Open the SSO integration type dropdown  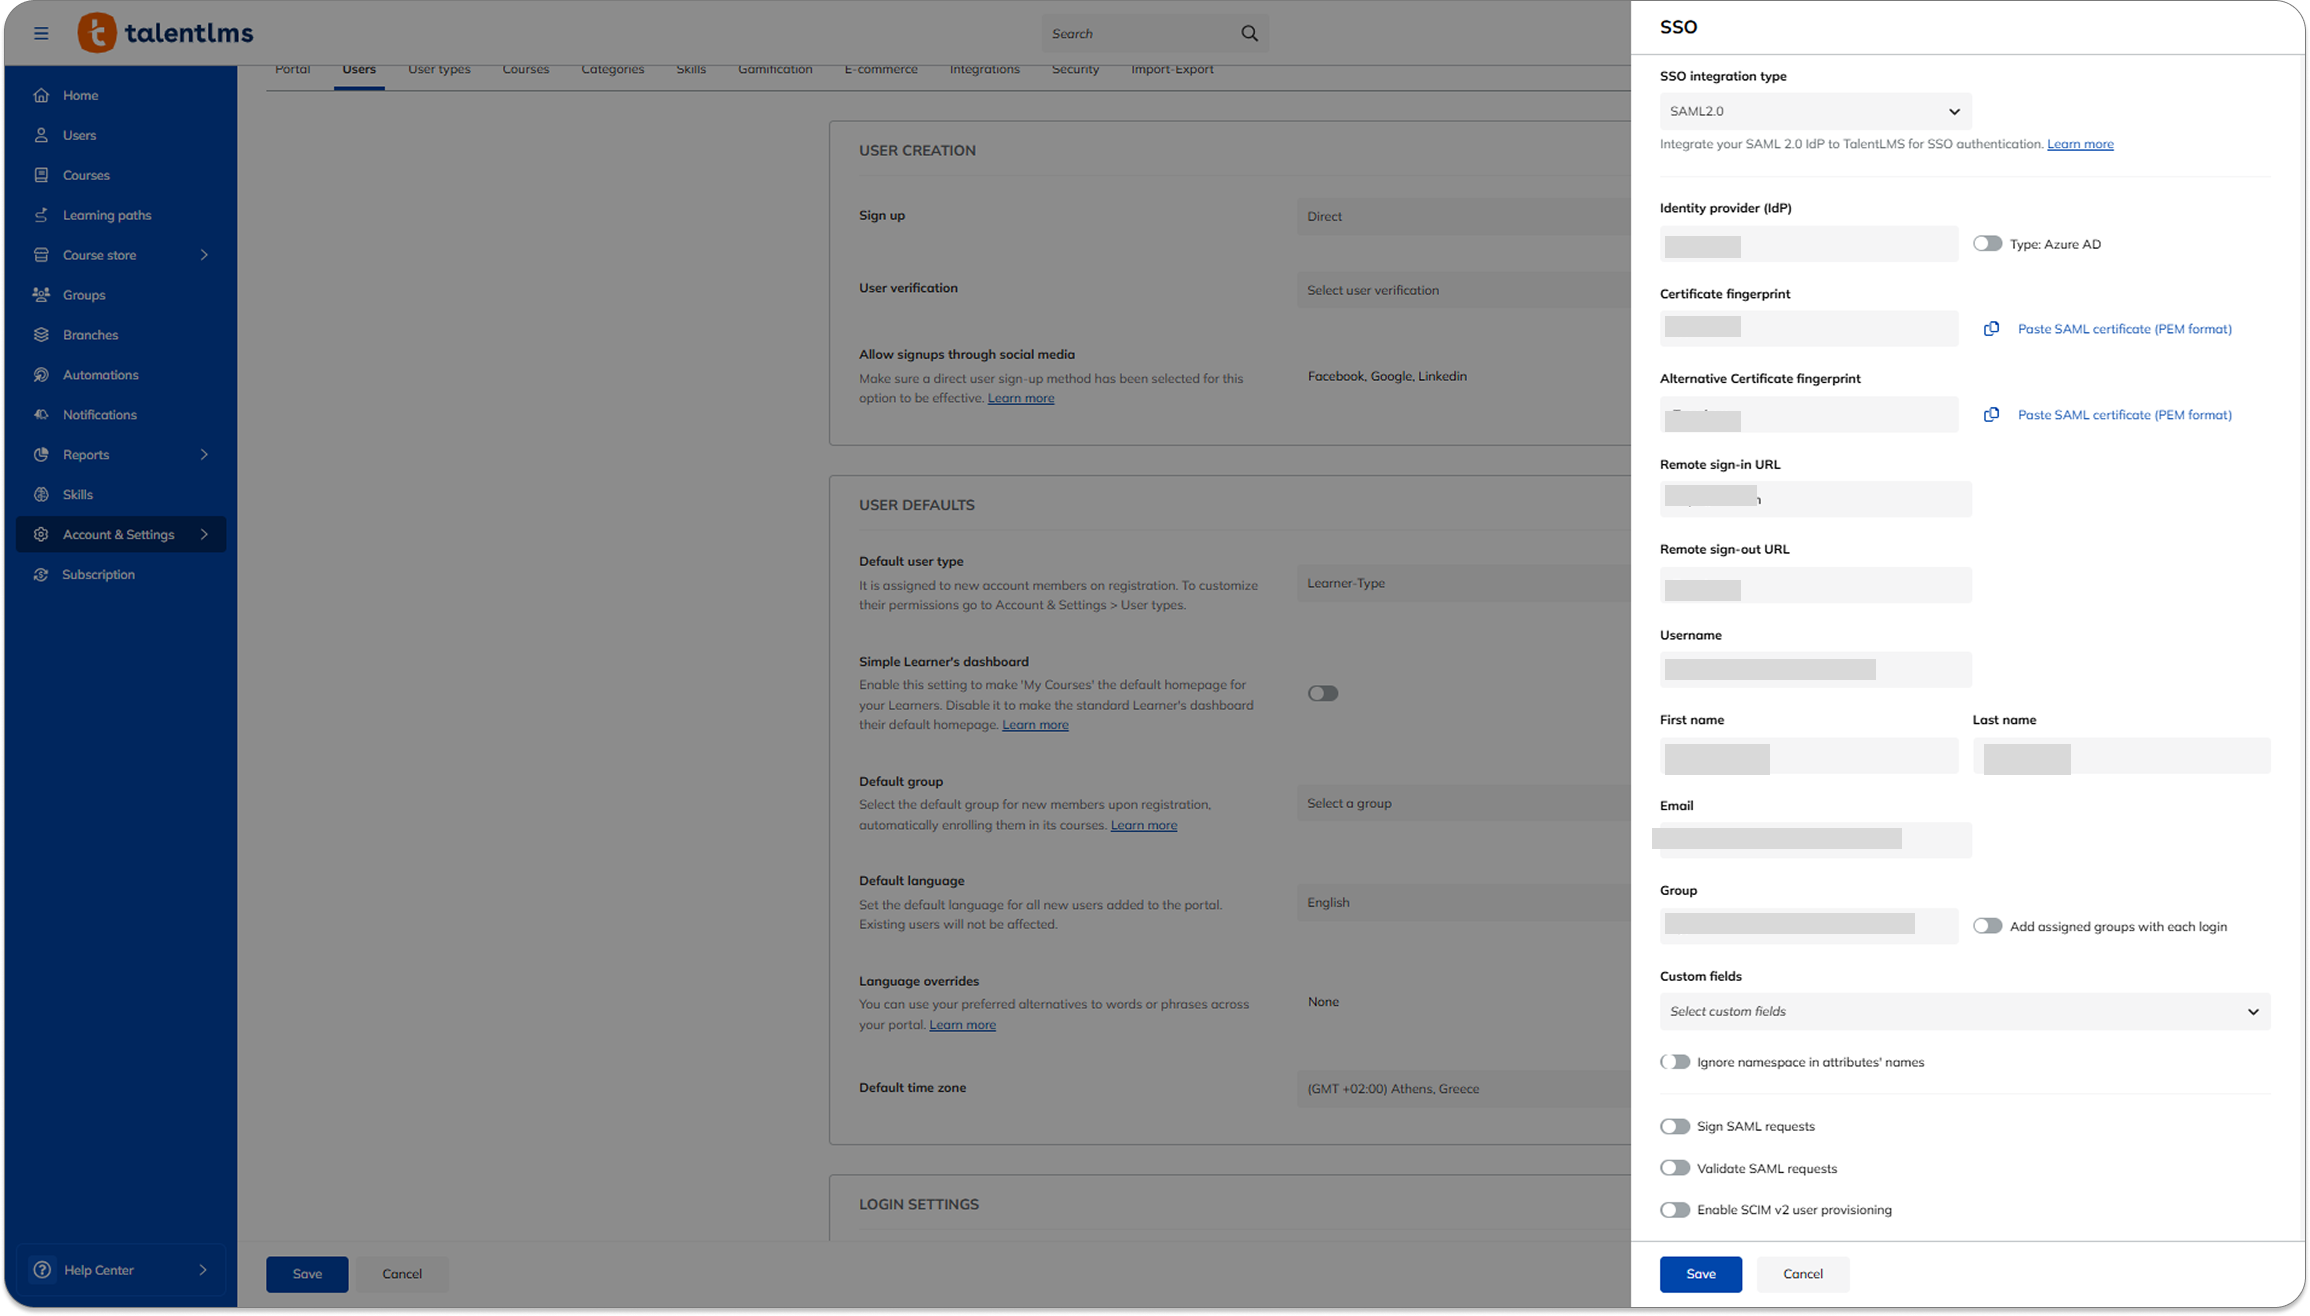coord(1815,111)
